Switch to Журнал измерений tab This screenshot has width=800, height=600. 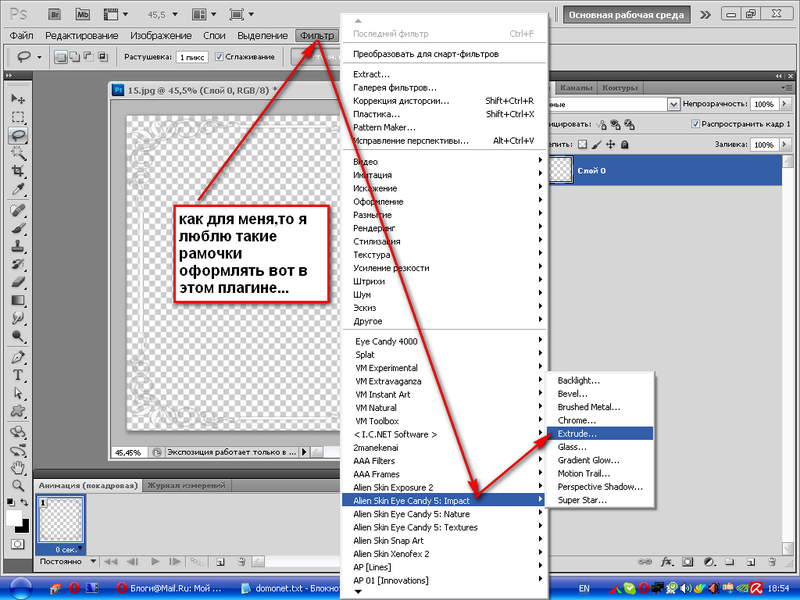186,486
